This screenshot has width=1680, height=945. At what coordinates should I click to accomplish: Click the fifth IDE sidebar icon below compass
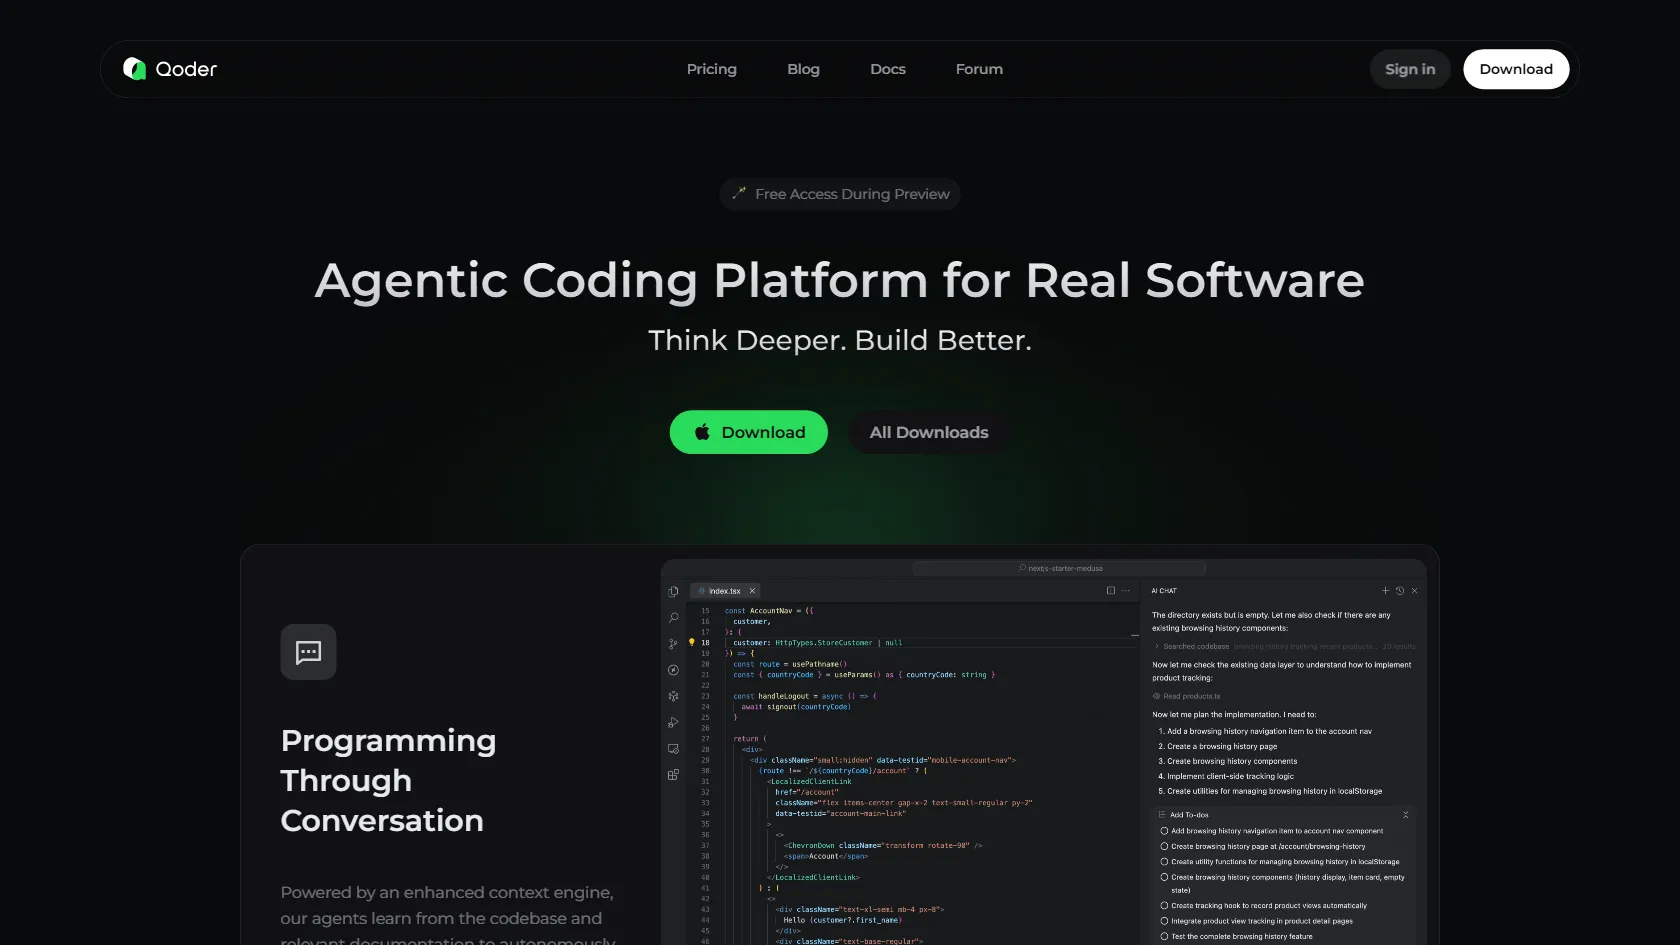[x=673, y=696]
